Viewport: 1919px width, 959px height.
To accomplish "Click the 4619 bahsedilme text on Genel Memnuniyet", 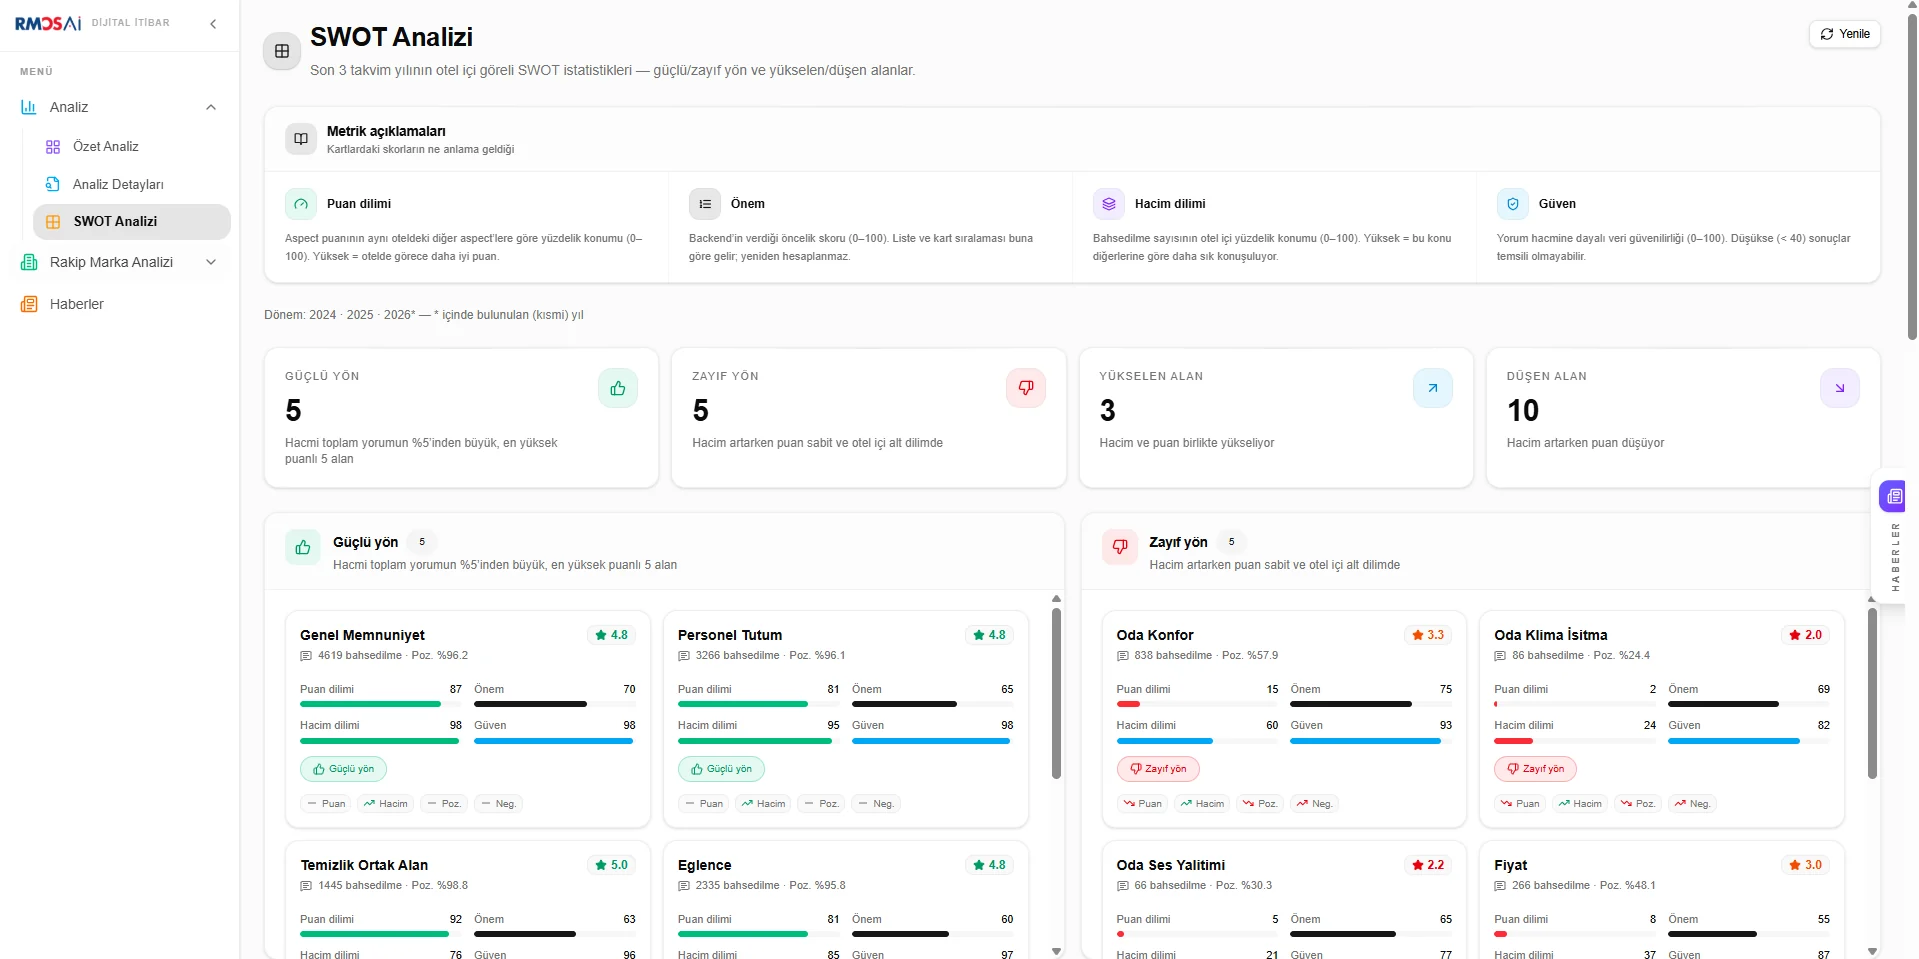I will click(360, 656).
